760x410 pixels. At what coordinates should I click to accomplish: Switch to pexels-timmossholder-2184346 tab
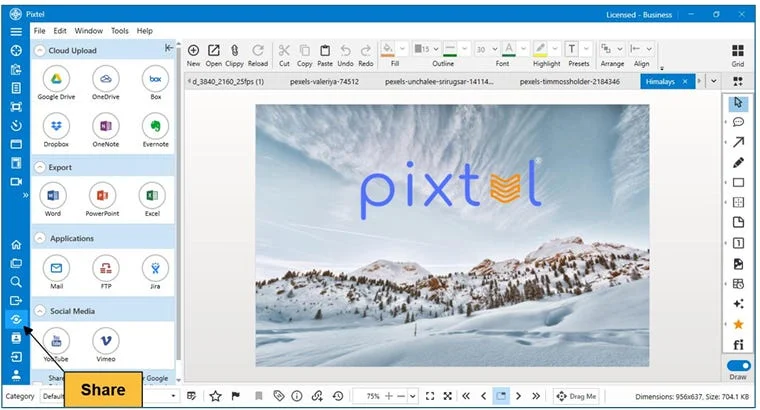[x=570, y=81]
